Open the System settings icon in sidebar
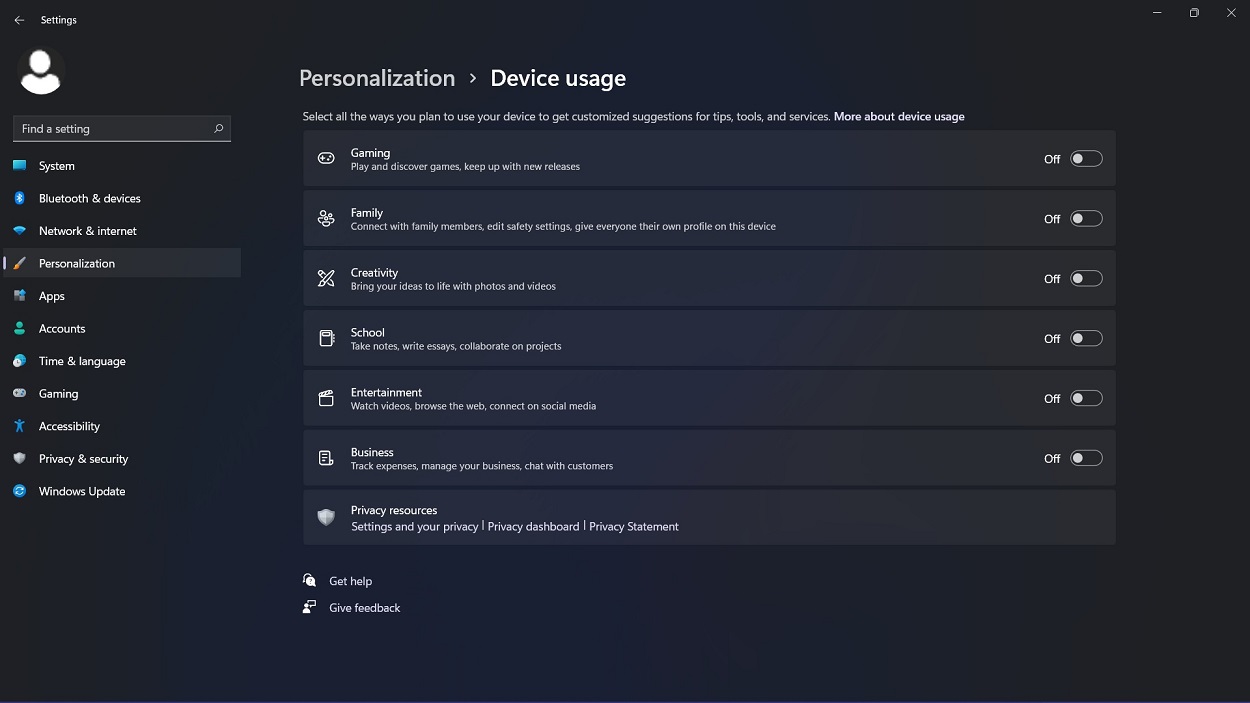 (22, 166)
